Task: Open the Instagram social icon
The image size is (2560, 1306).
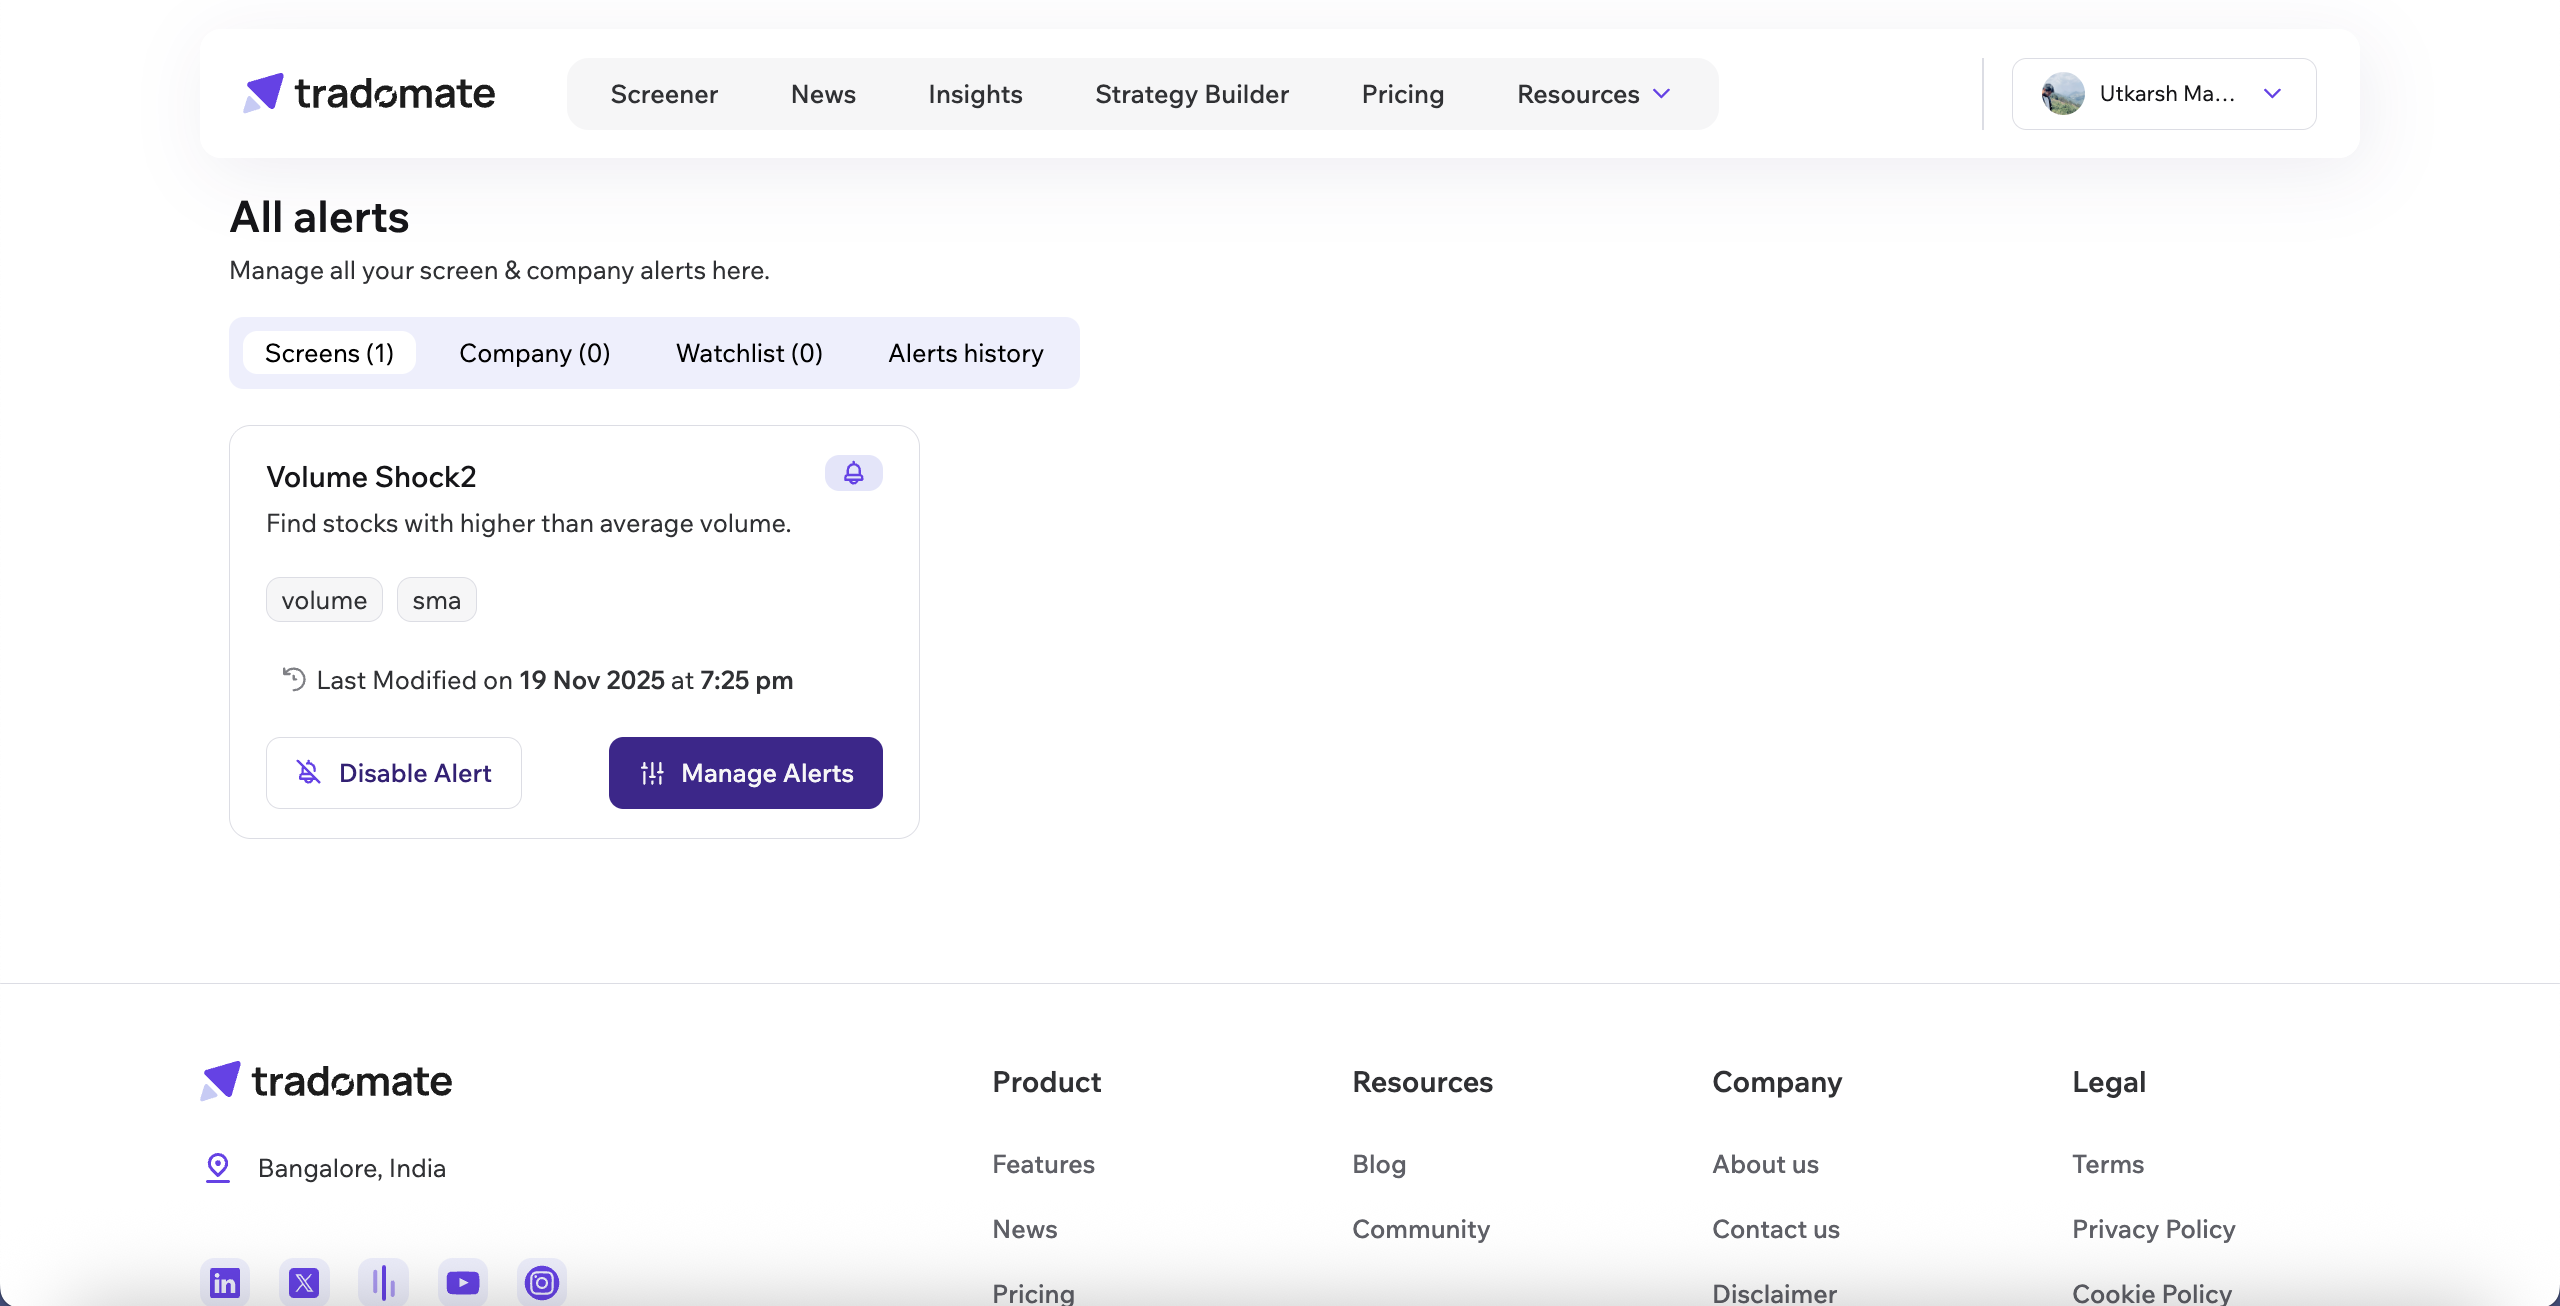Action: (541, 1281)
